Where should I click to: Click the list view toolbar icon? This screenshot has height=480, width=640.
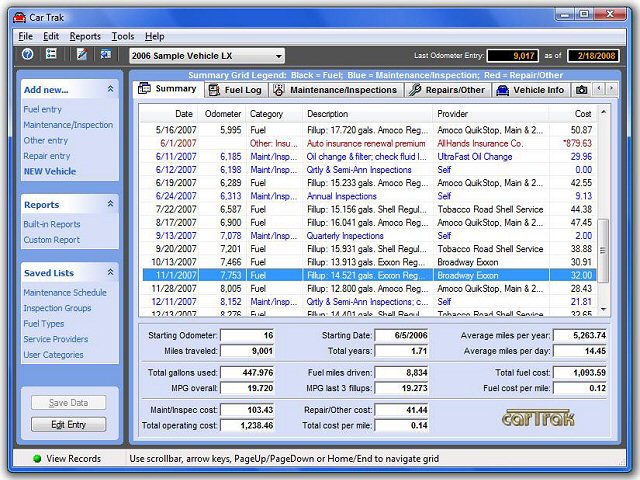pyautogui.click(x=51, y=54)
